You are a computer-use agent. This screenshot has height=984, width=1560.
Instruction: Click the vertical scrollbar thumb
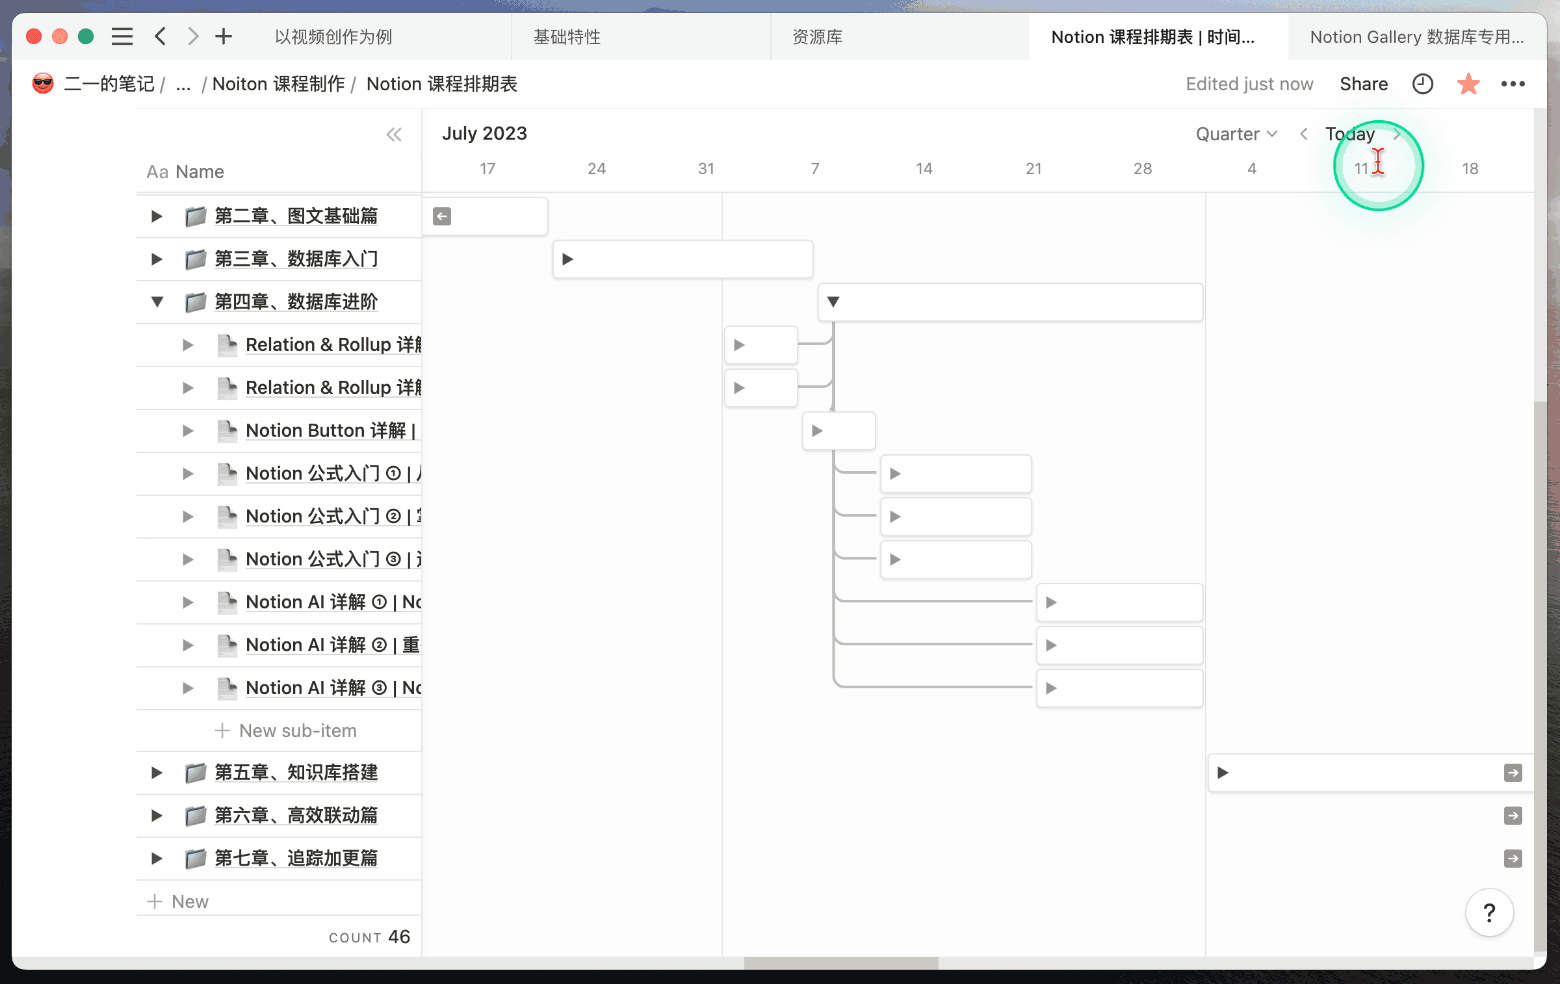(1540, 675)
